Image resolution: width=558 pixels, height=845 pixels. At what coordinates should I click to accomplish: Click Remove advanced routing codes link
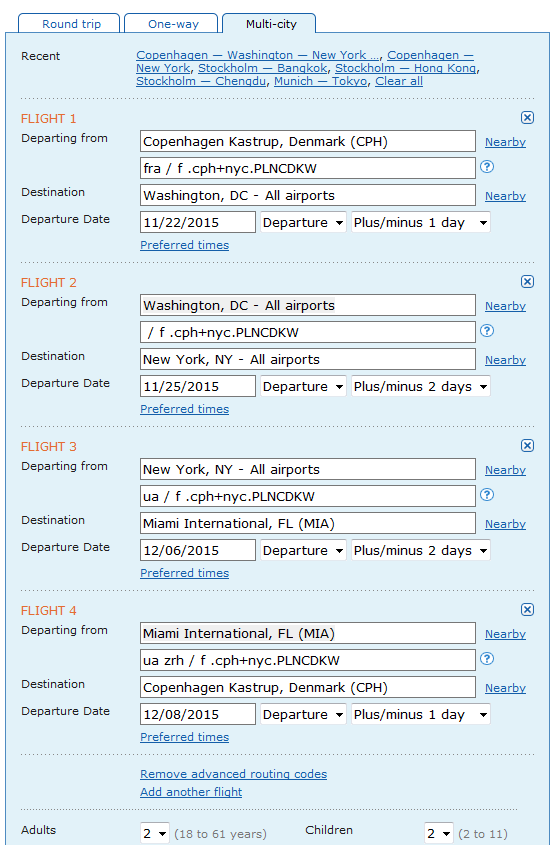[233, 774]
